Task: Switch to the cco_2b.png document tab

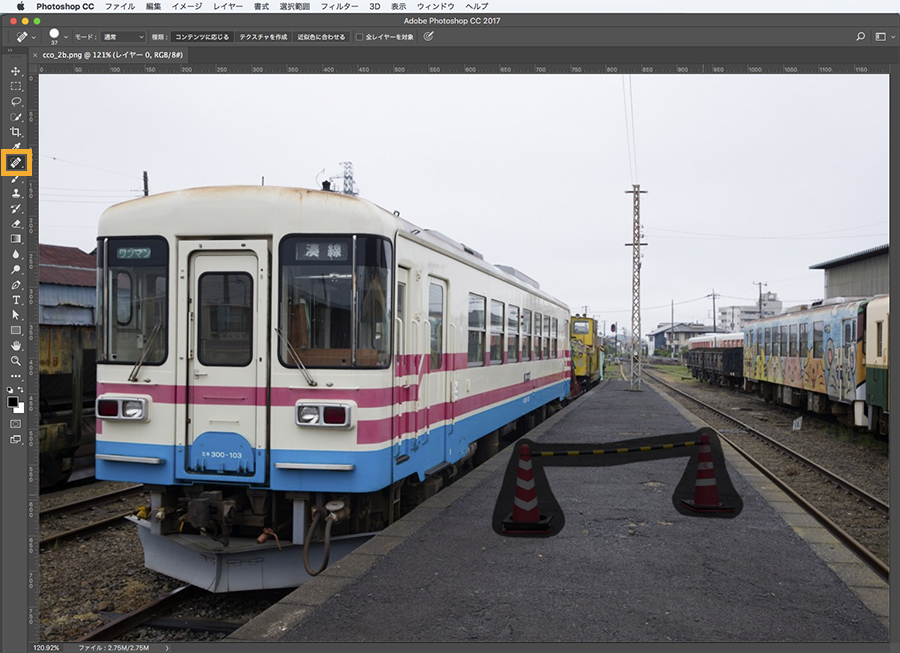Action: click(112, 55)
